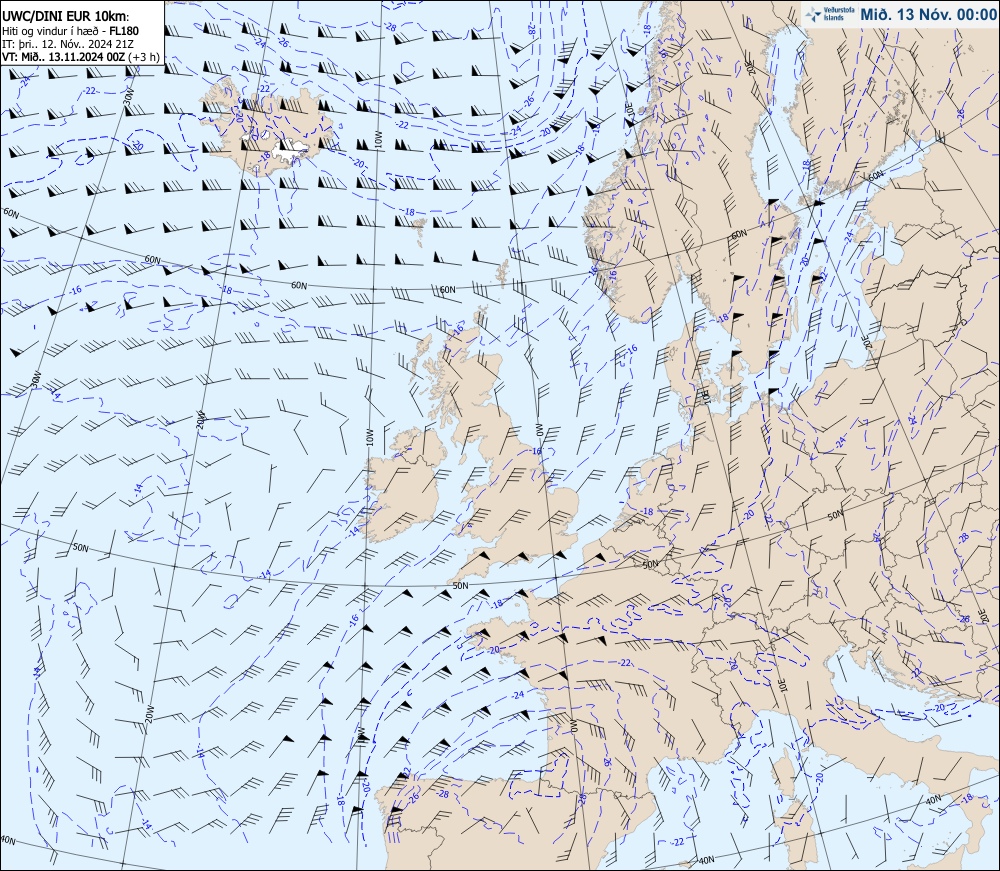Select the "Hiti og vindur í hæð - FL180" line
Screen dimensions: 1000x871
(x=70, y=31)
